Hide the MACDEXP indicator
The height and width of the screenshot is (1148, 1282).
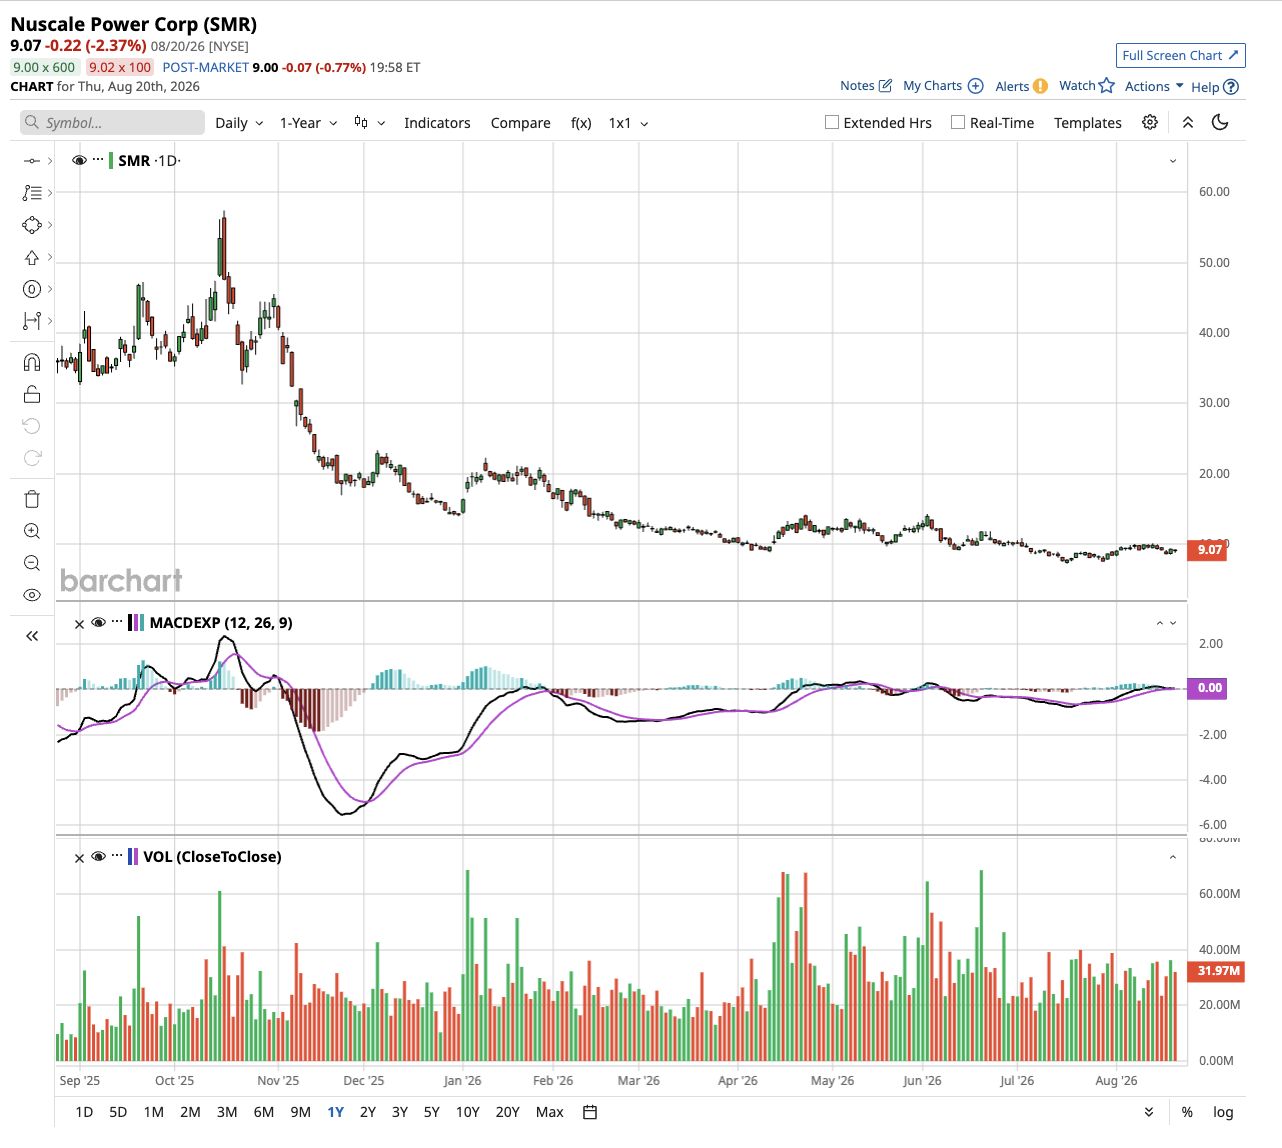[x=98, y=622]
